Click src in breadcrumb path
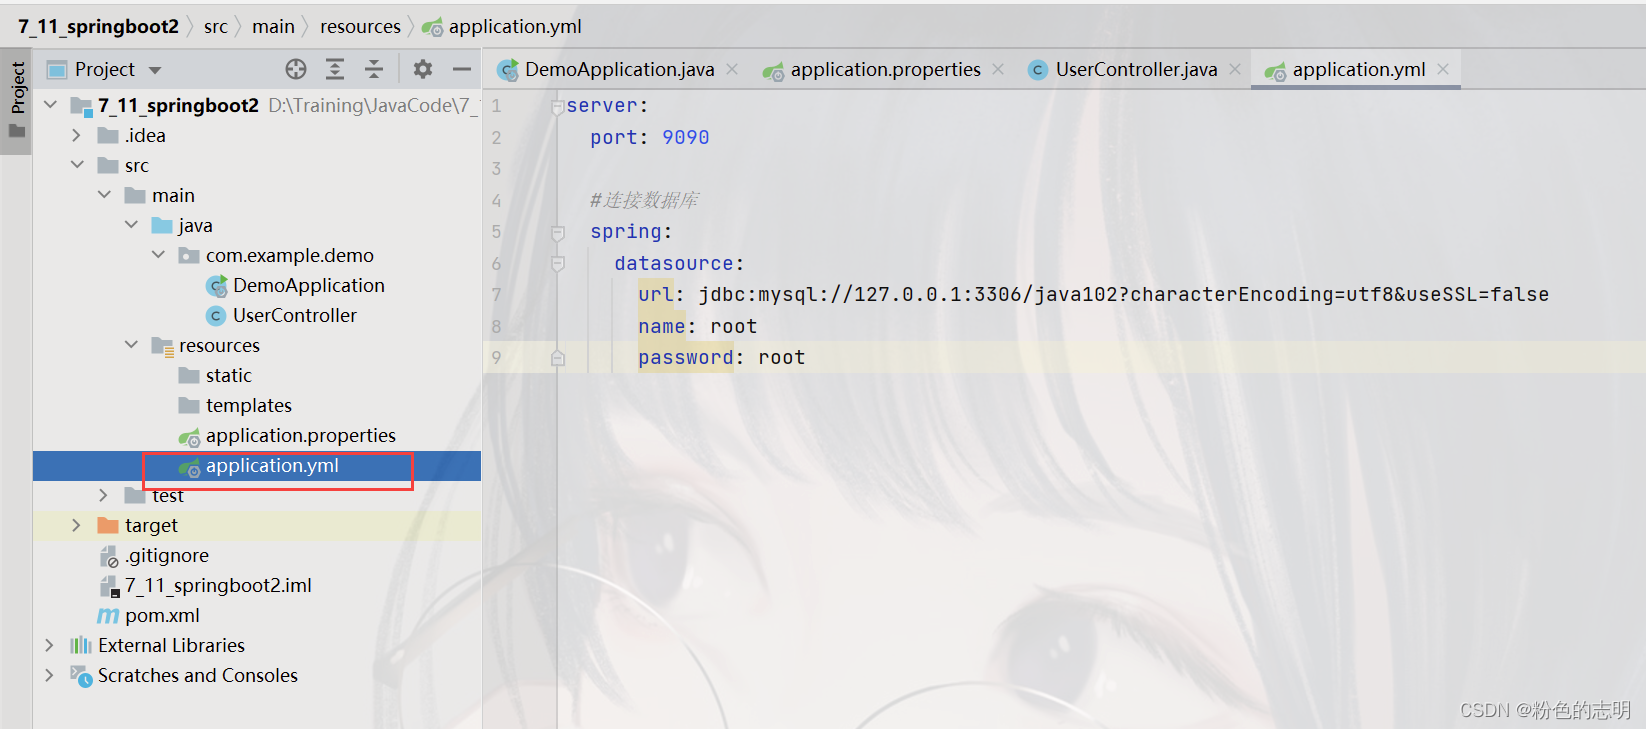The width and height of the screenshot is (1646, 729). coord(216,26)
